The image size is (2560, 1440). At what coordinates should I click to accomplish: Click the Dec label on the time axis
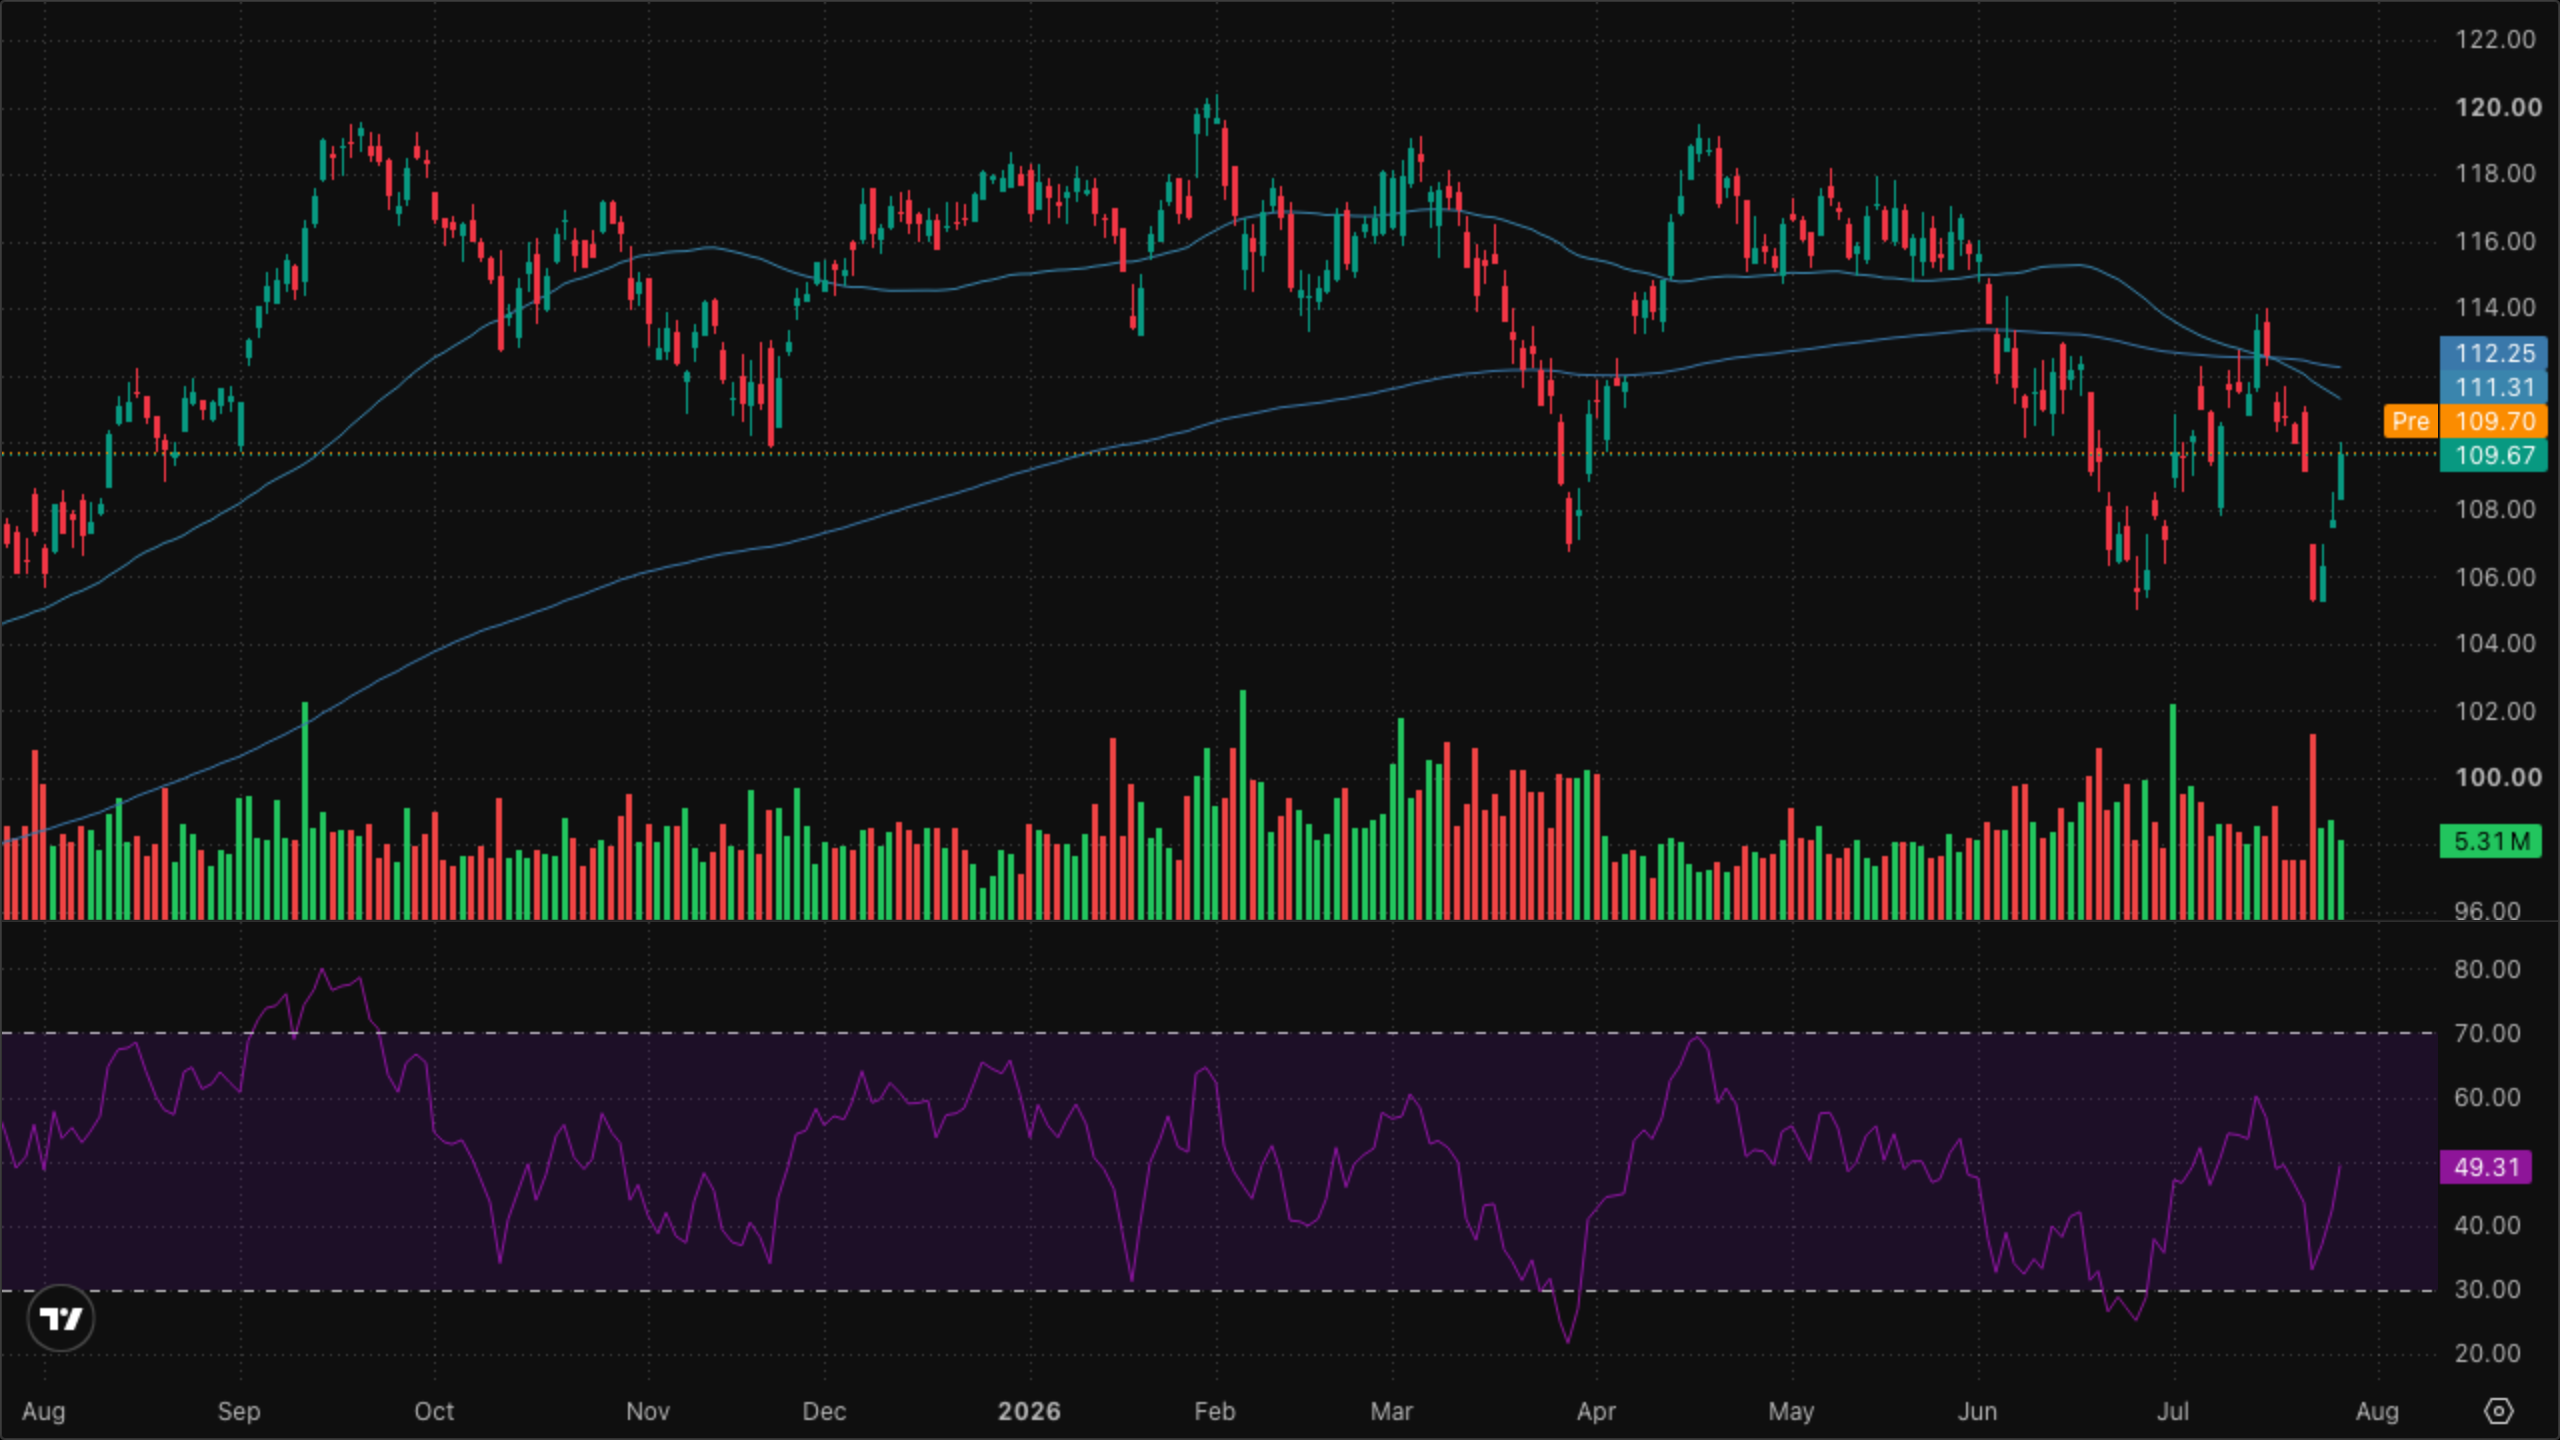point(824,1412)
